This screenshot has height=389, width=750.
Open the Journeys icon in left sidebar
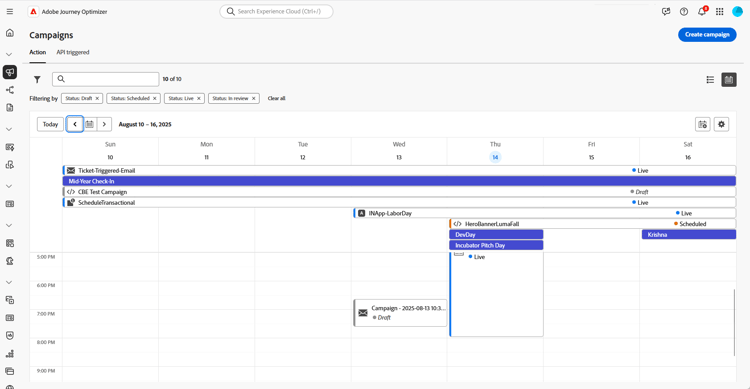coord(10,90)
